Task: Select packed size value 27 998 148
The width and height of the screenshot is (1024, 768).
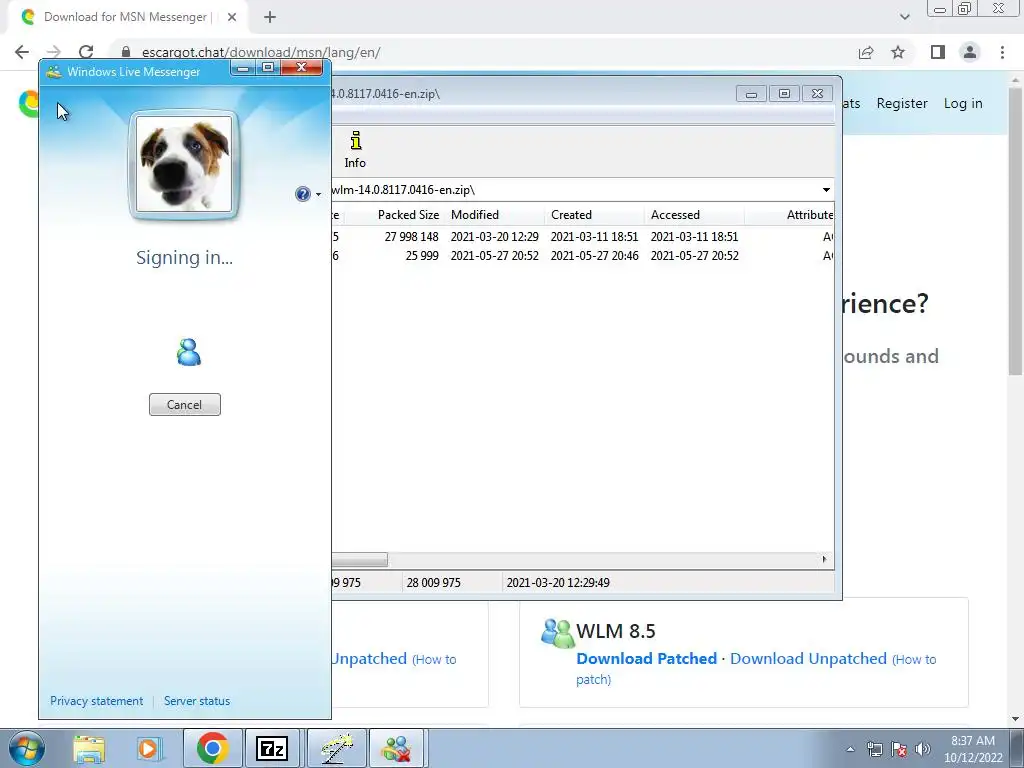Action: point(411,236)
